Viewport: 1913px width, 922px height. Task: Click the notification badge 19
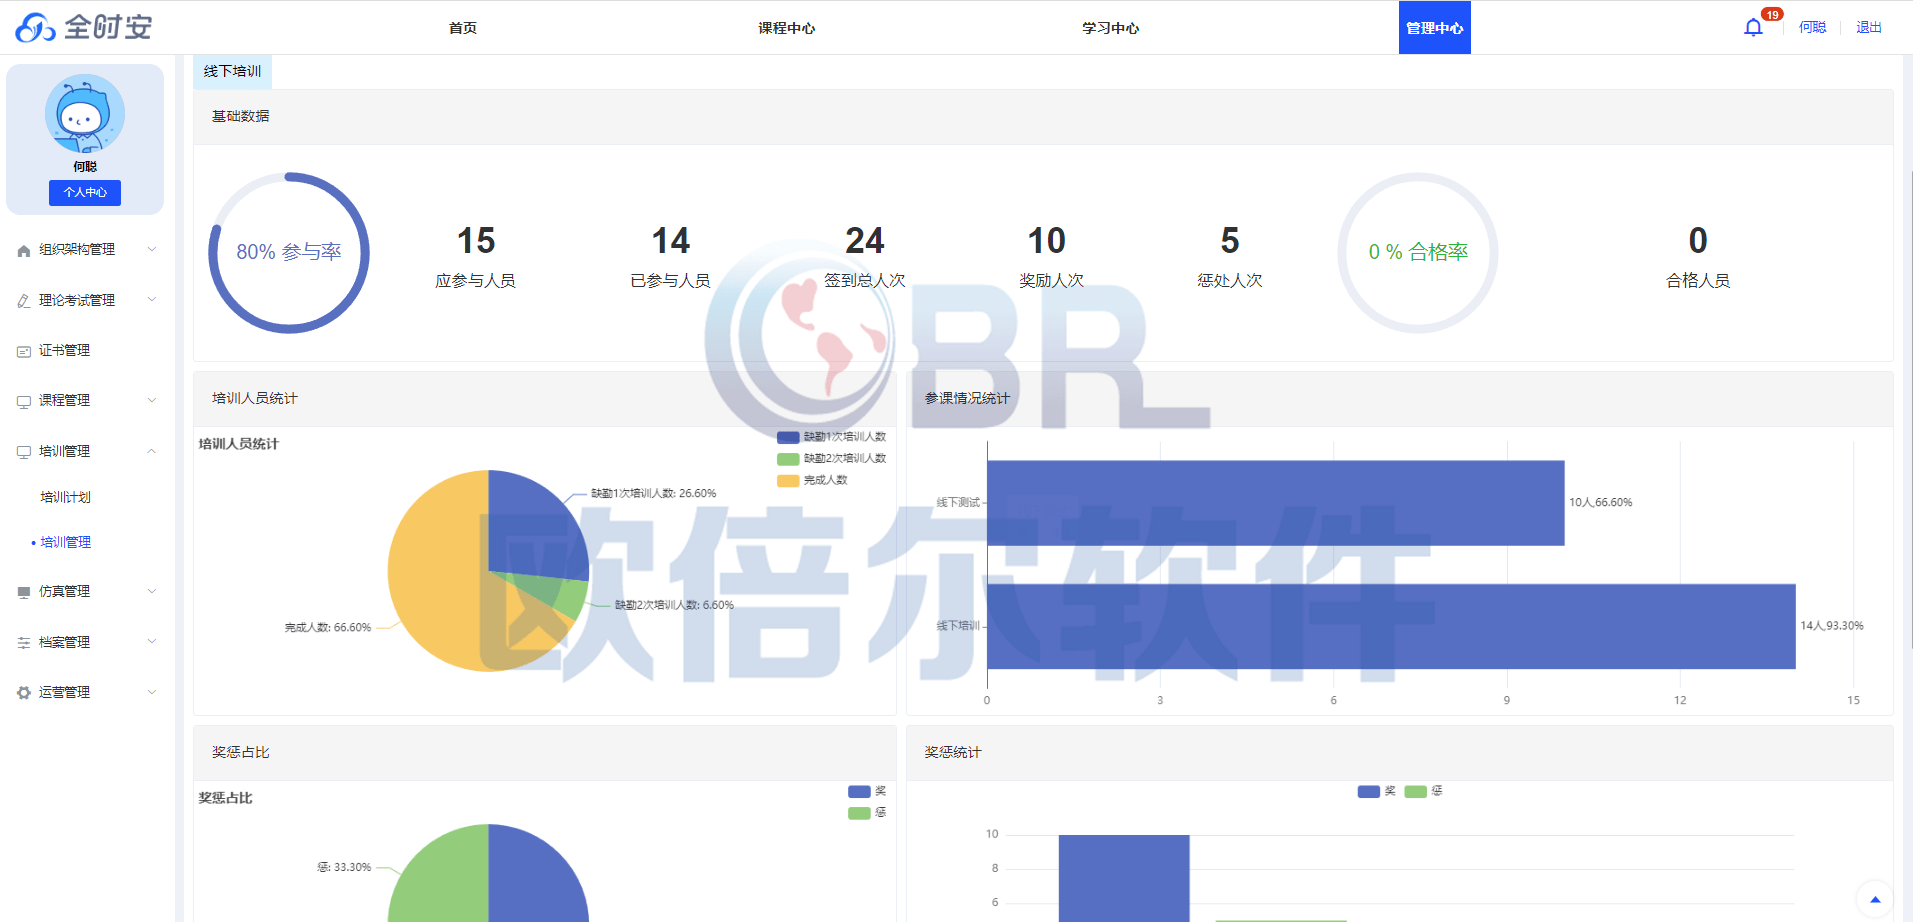click(x=1772, y=15)
